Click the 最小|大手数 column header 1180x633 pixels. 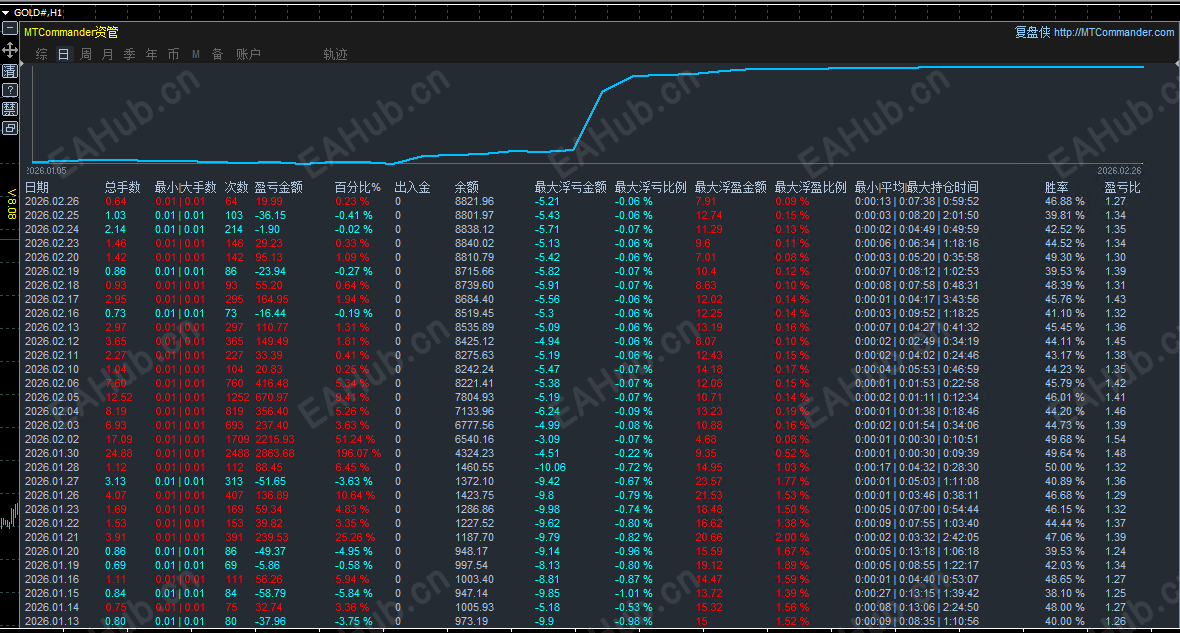tap(185, 187)
